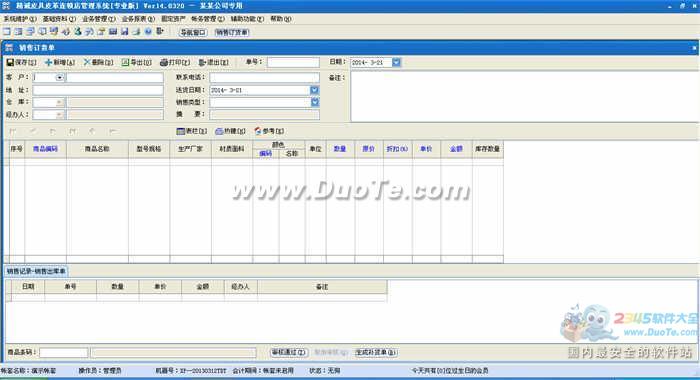
Task: Click the 审核通过 button
Action: pos(289,352)
